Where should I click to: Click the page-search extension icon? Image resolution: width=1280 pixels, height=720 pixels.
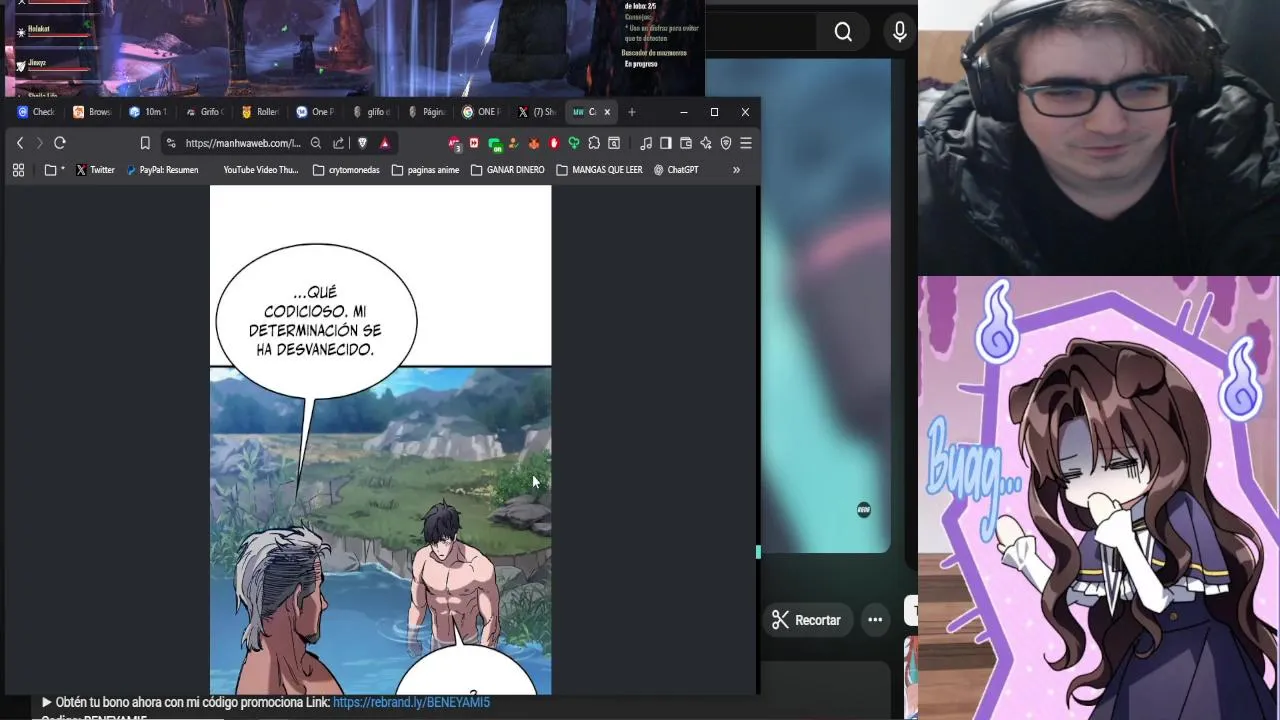[x=614, y=143]
